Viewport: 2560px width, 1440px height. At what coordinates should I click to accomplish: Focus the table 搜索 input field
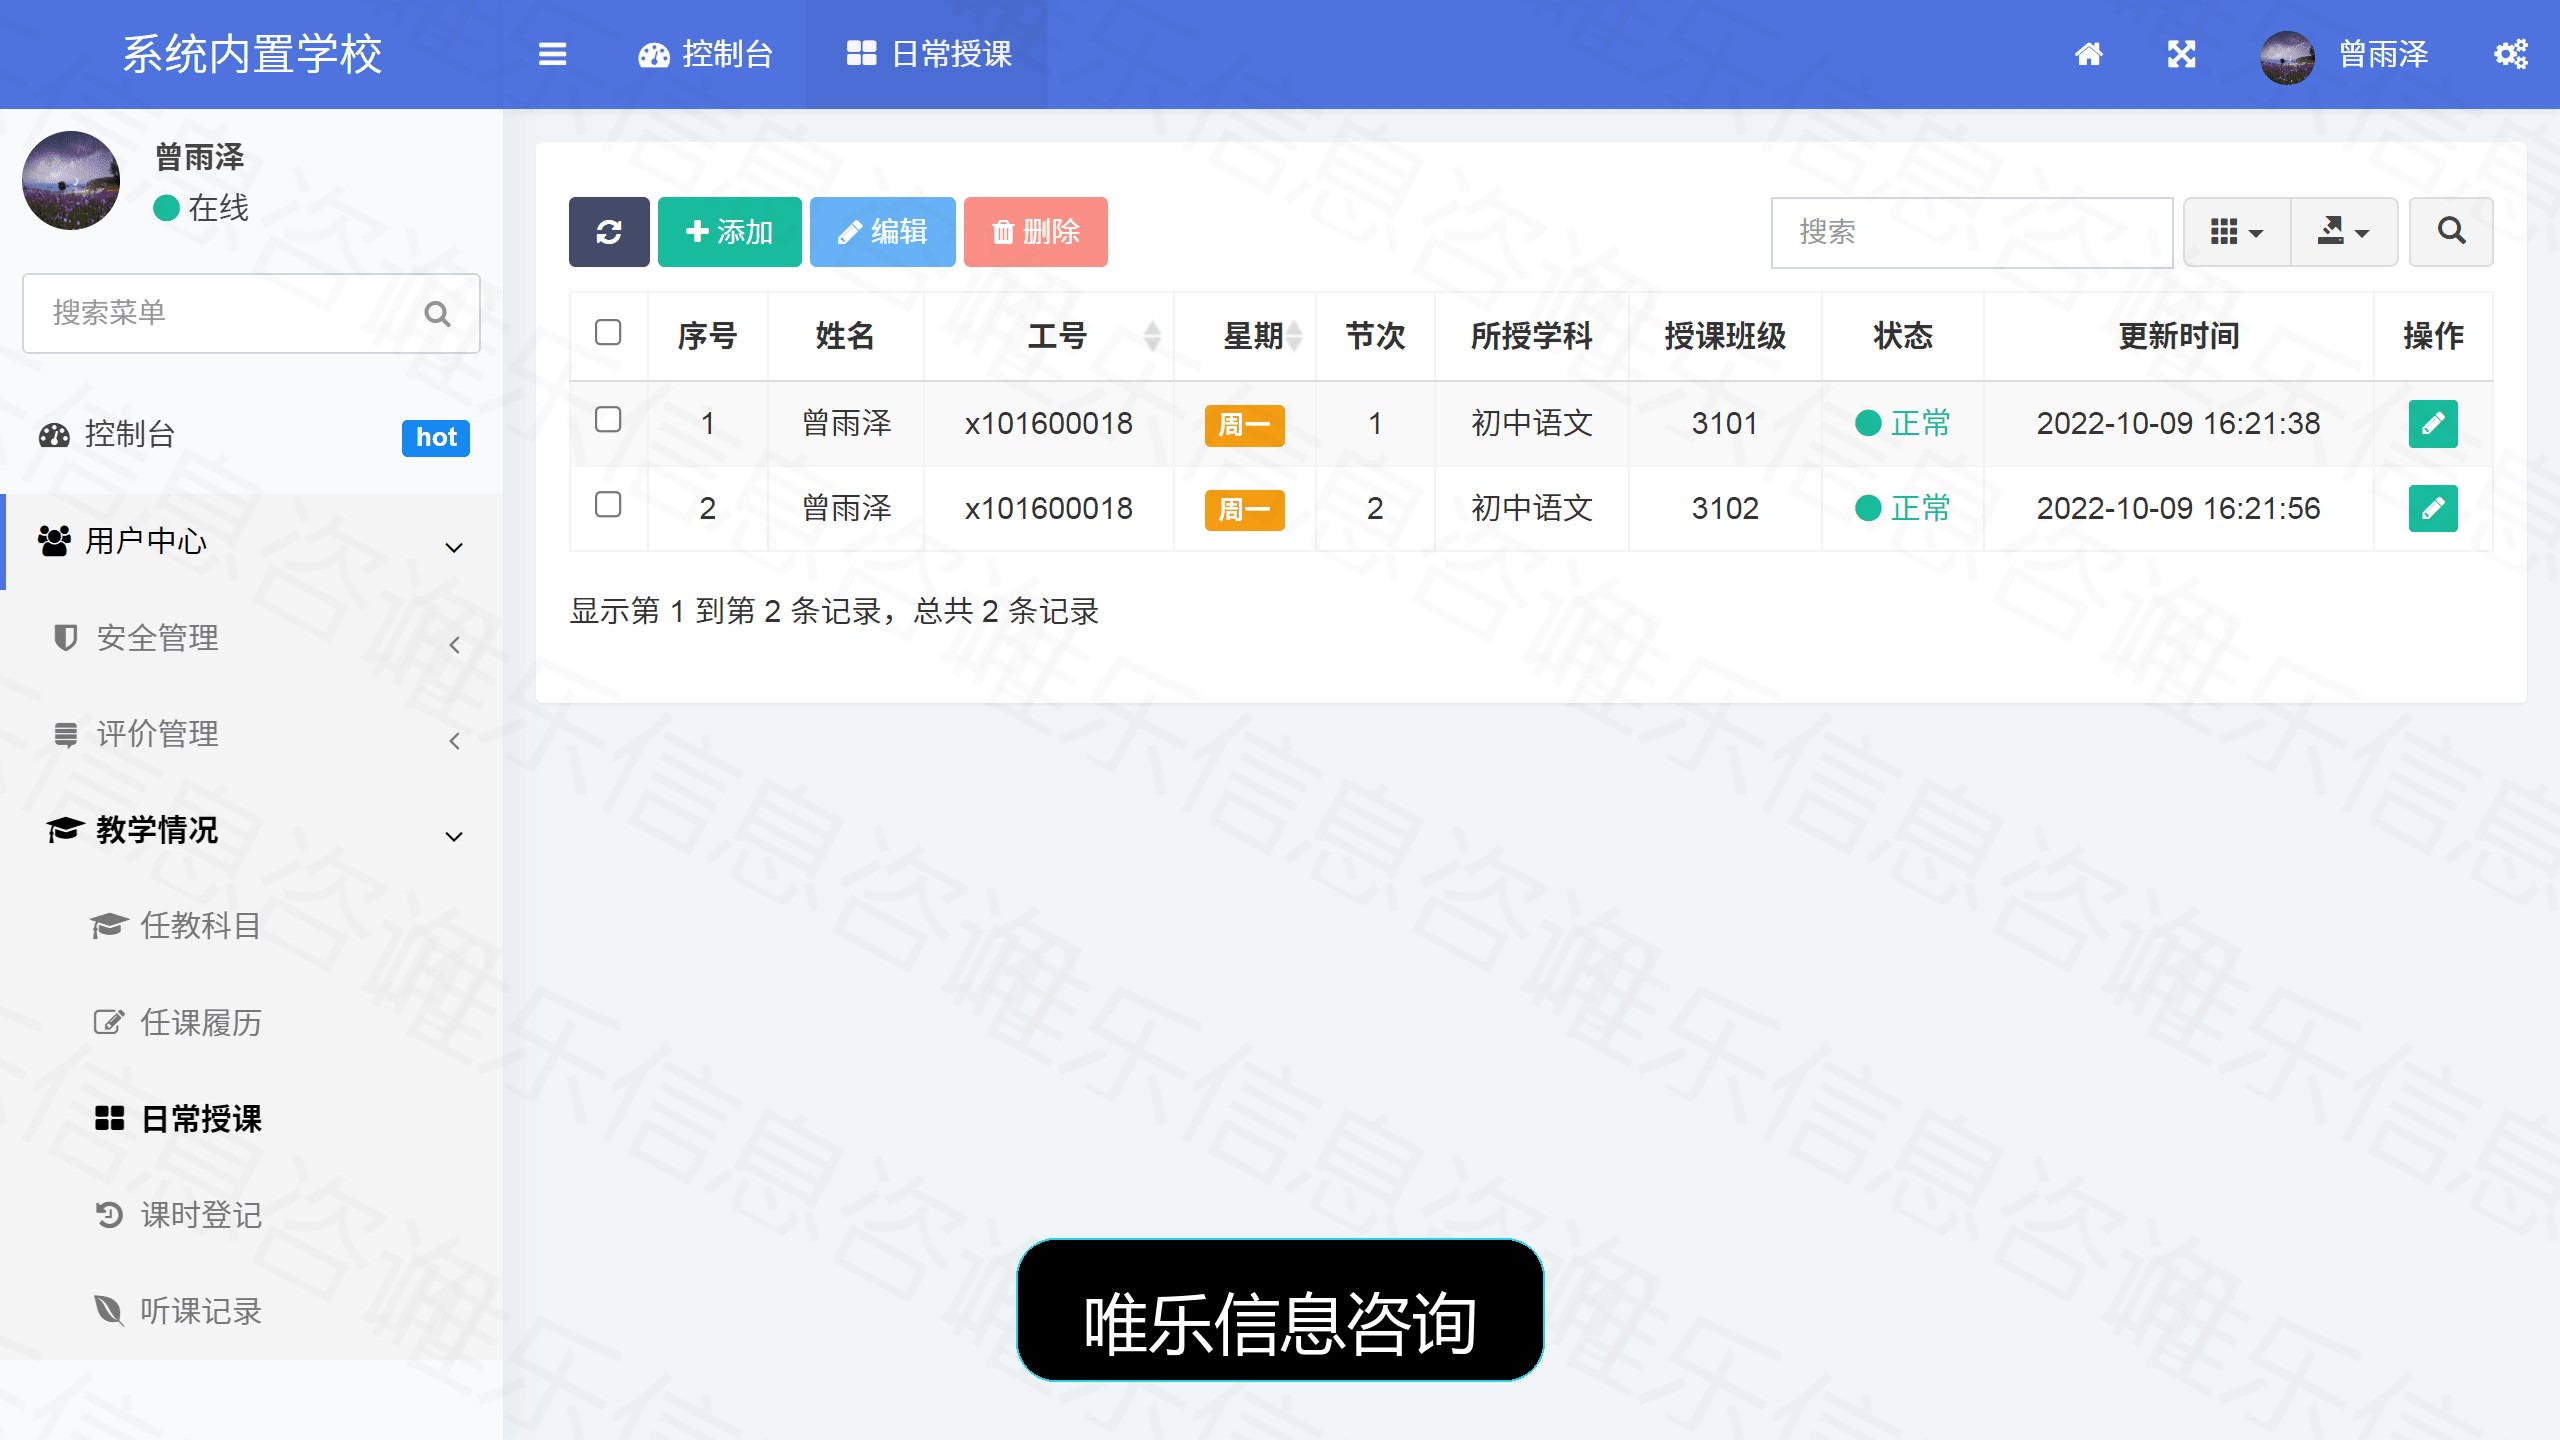tap(1971, 232)
